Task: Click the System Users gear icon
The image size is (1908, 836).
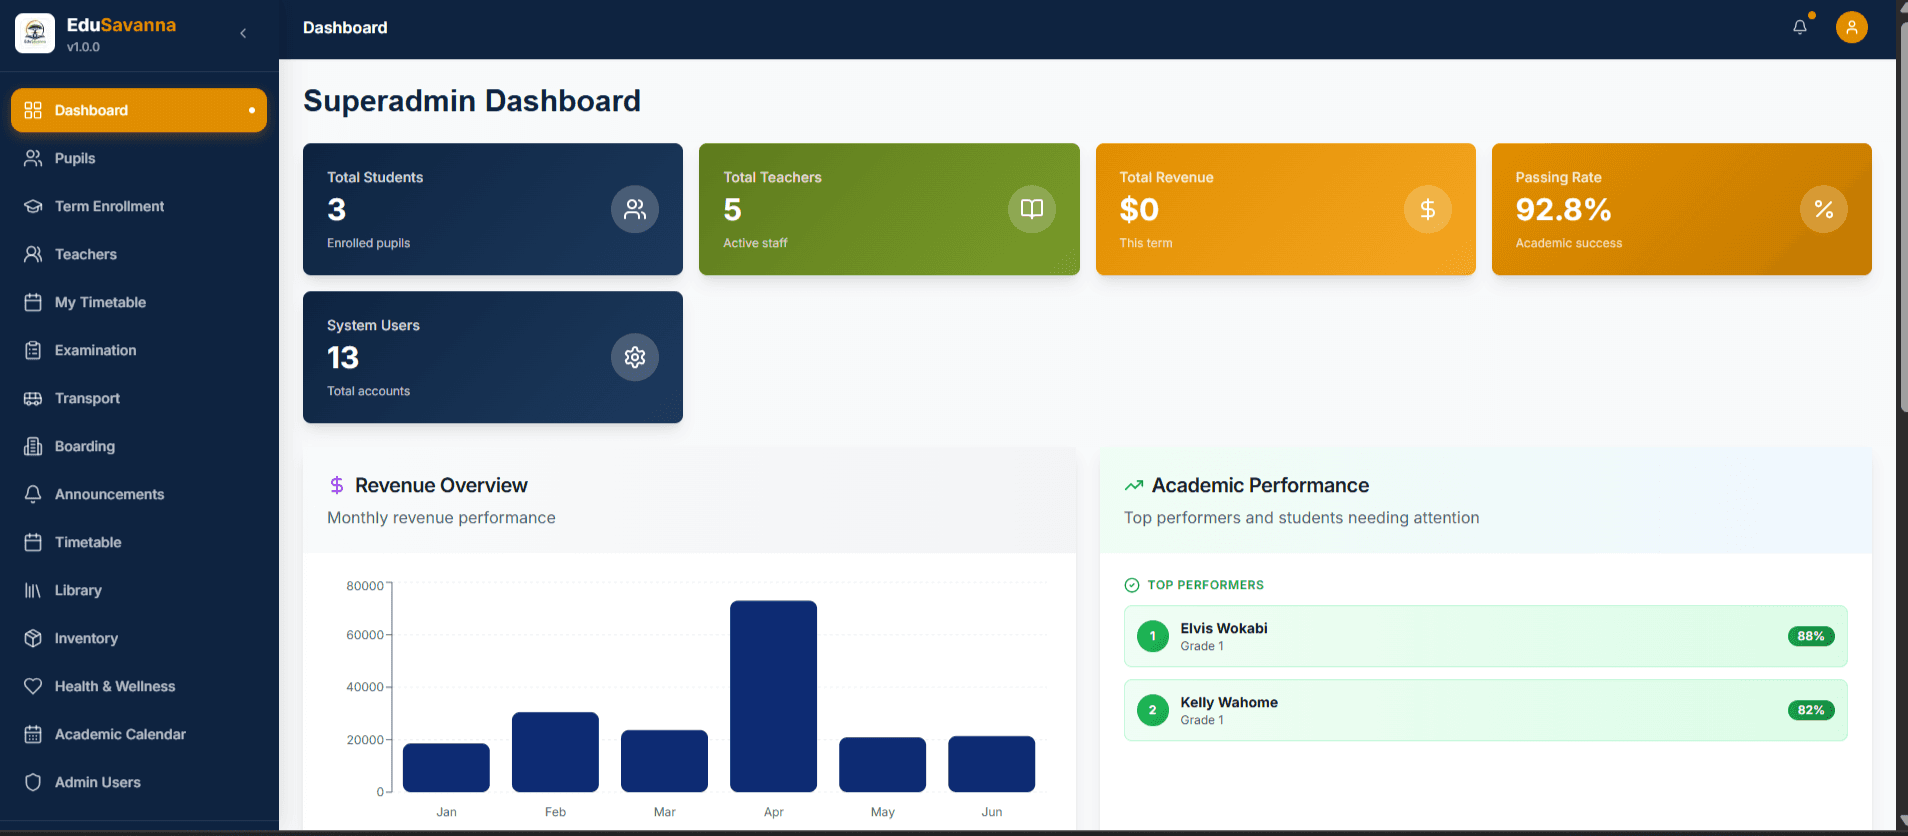Action: [635, 357]
